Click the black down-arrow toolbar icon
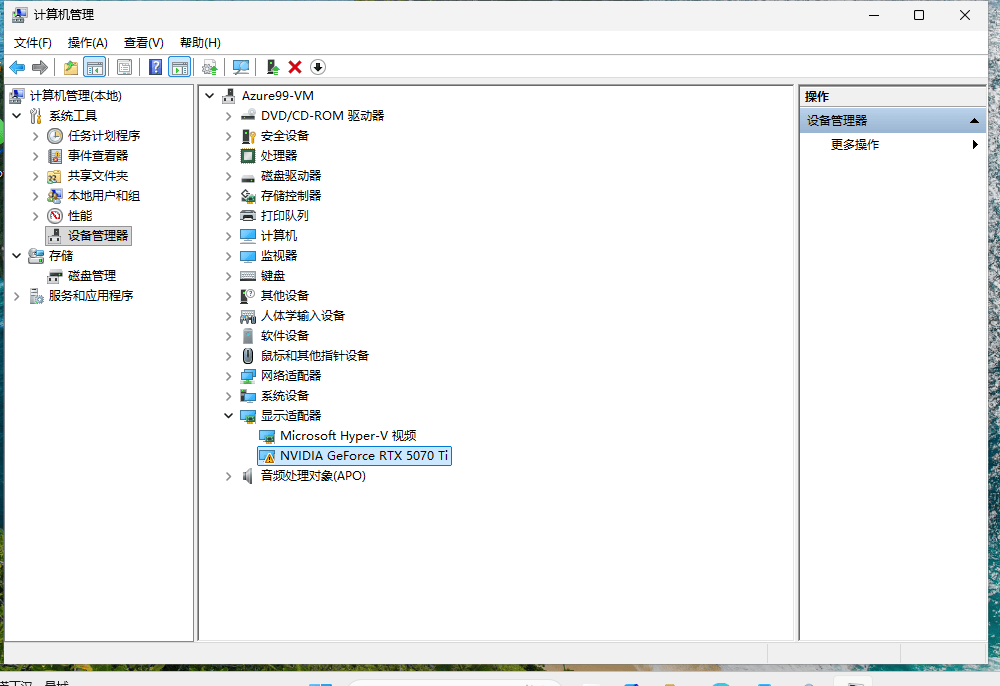Image resolution: width=1000 pixels, height=686 pixels. click(318, 67)
